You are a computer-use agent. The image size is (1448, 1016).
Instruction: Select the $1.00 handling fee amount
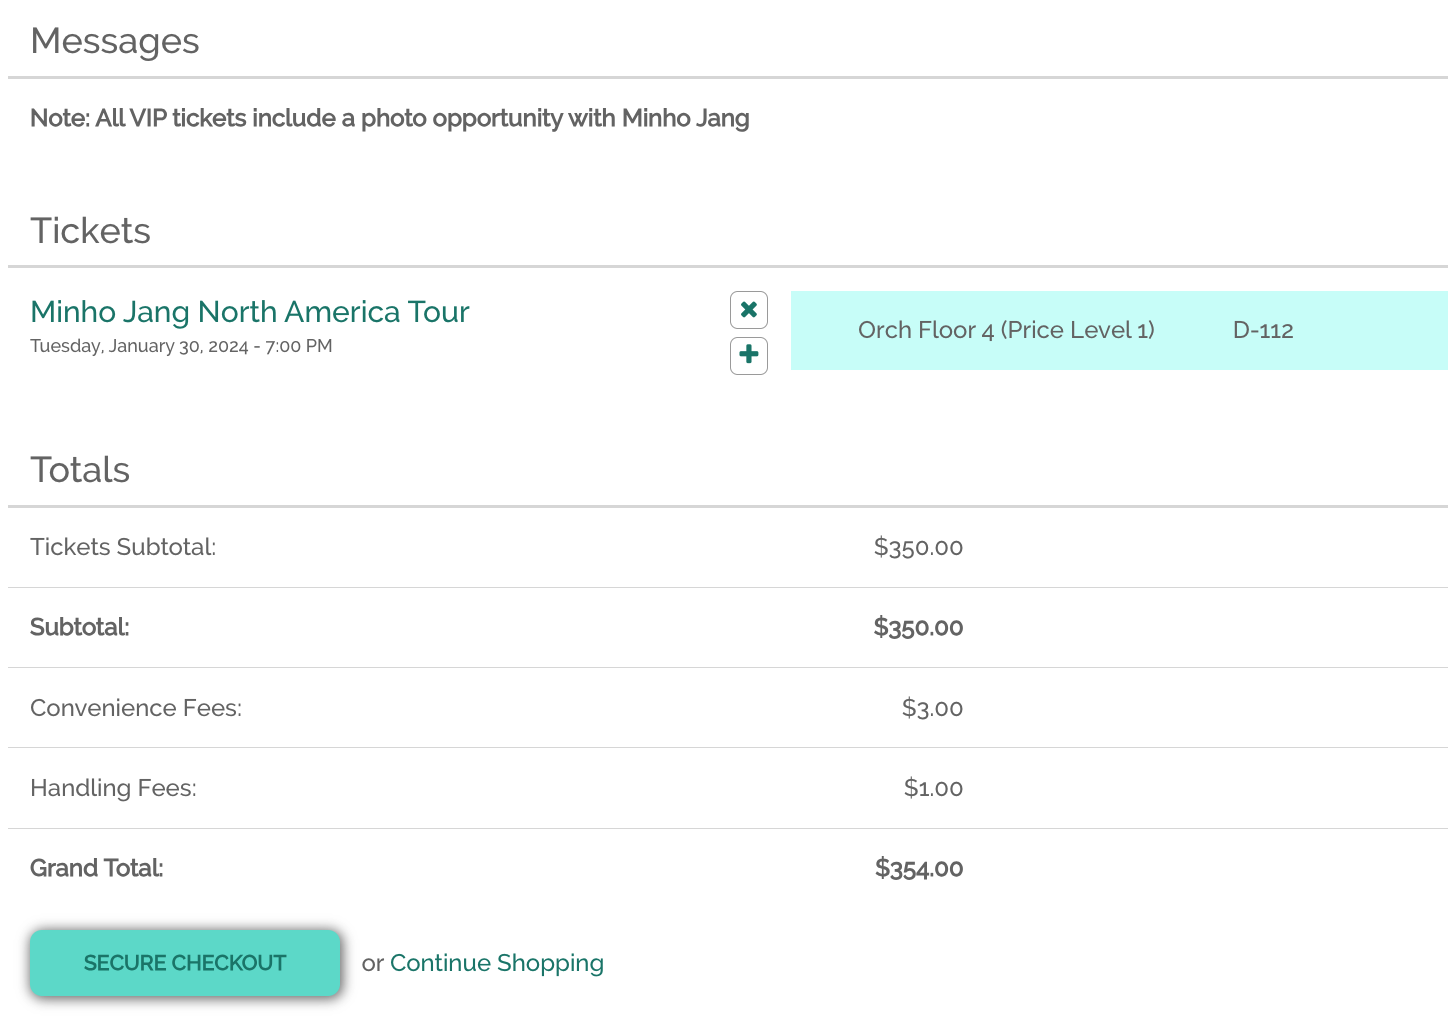pyautogui.click(x=933, y=788)
